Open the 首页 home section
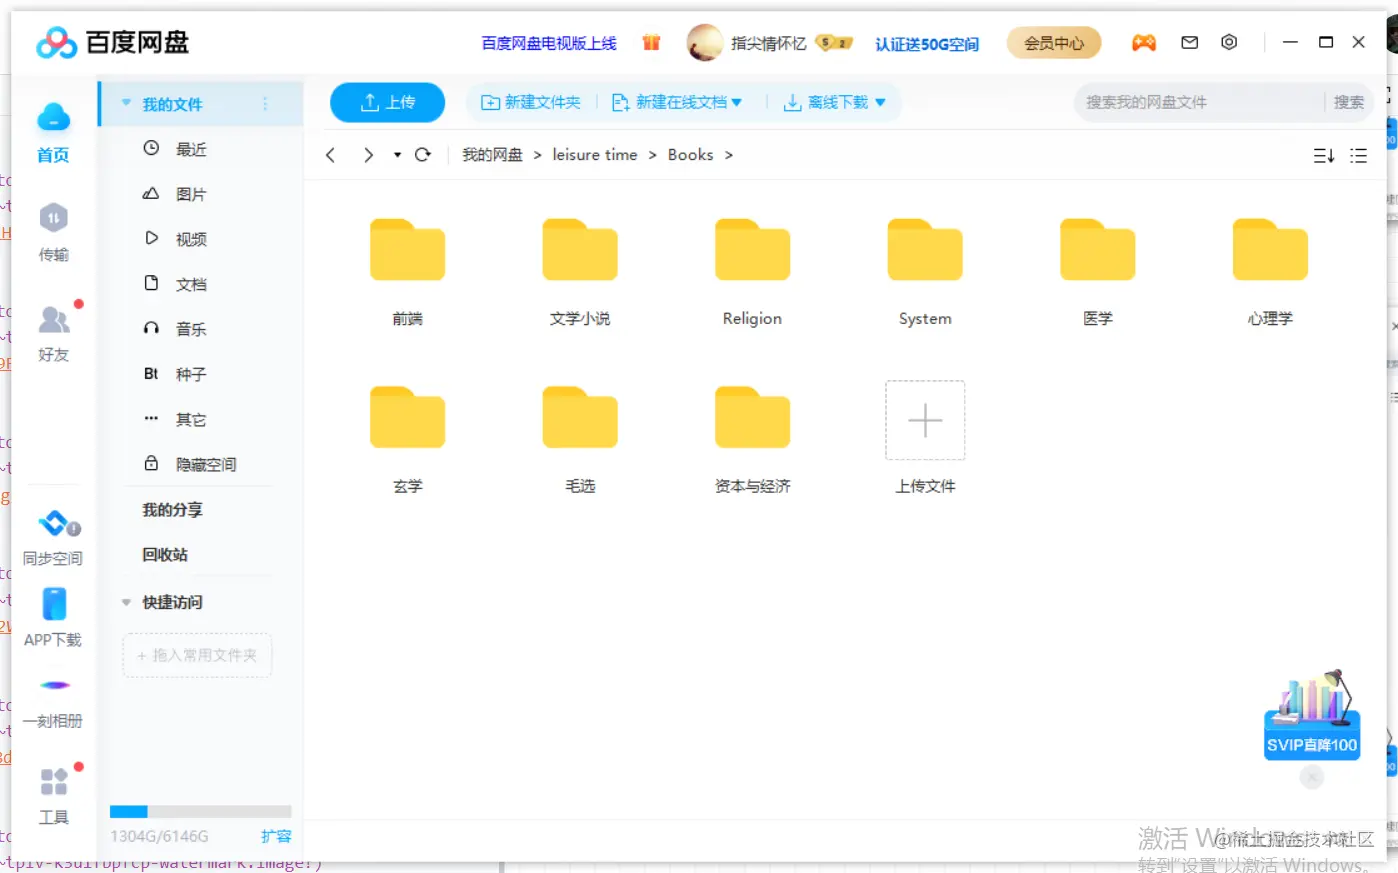The width and height of the screenshot is (1398, 873). (x=53, y=132)
